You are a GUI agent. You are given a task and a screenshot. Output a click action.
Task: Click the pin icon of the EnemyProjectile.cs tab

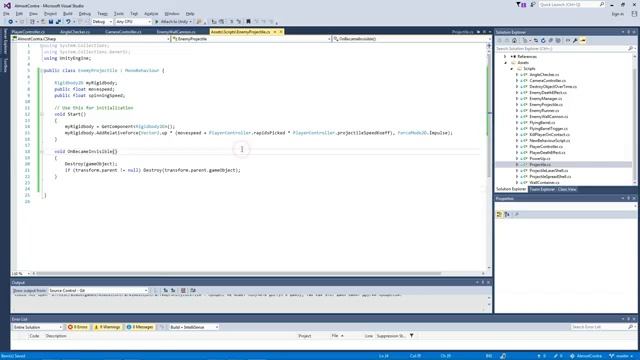275,32
